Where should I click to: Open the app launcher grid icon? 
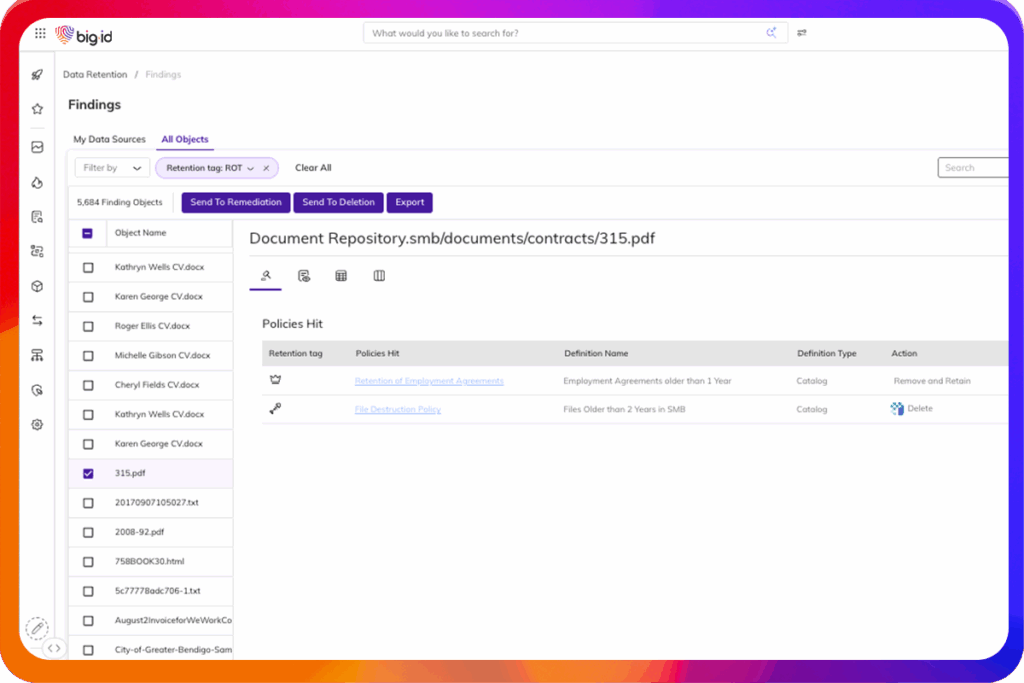40,33
